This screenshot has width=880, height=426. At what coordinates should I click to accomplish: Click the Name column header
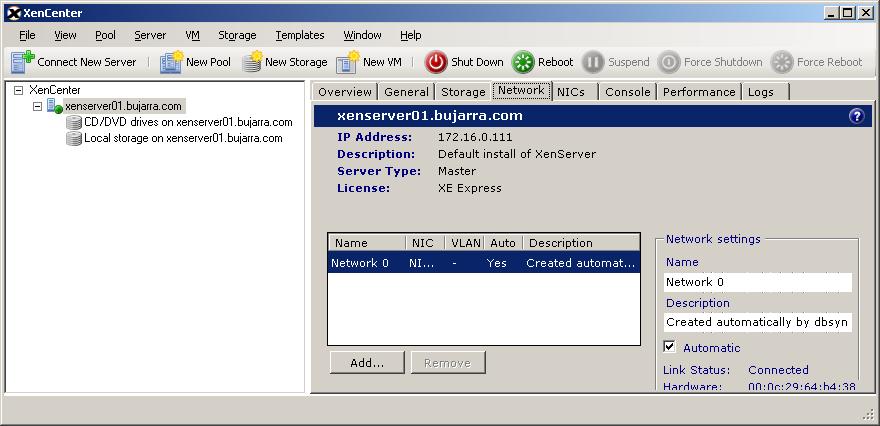[x=366, y=243]
